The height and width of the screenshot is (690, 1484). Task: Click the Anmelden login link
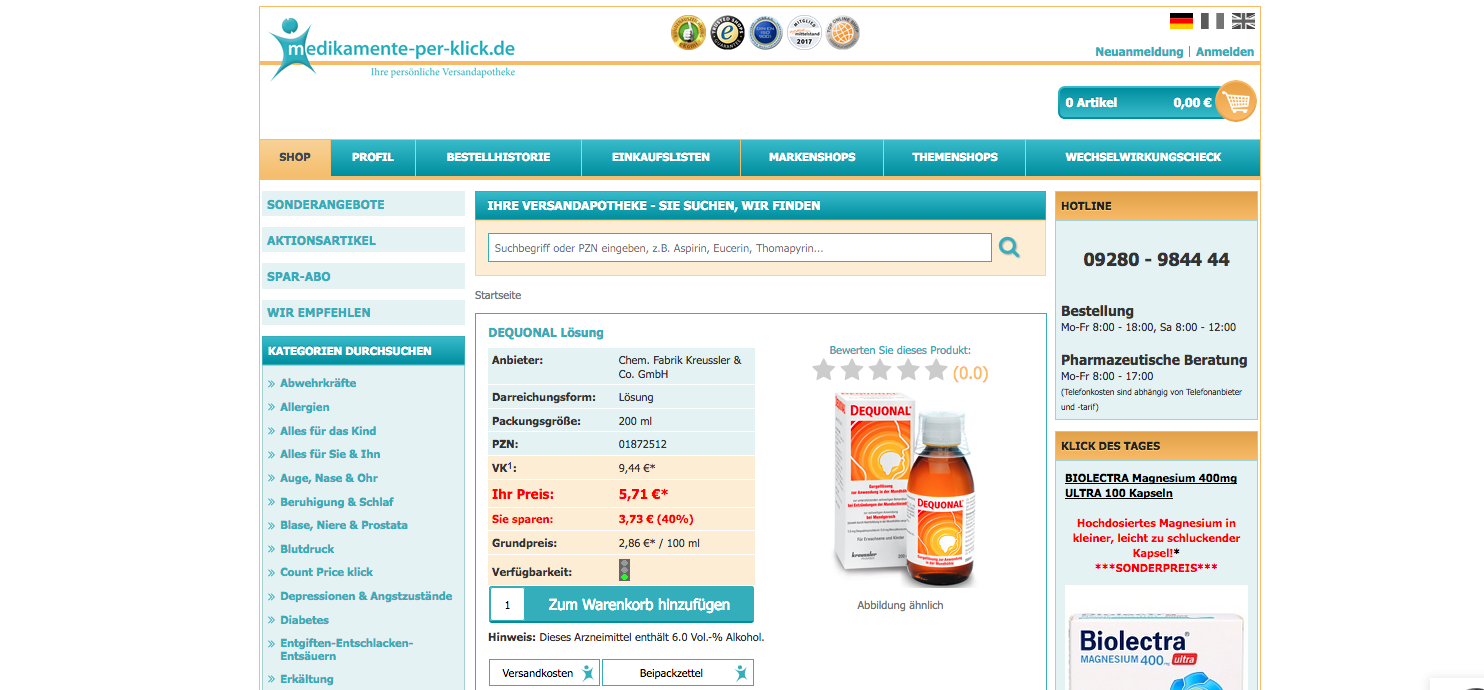pyautogui.click(x=1224, y=52)
